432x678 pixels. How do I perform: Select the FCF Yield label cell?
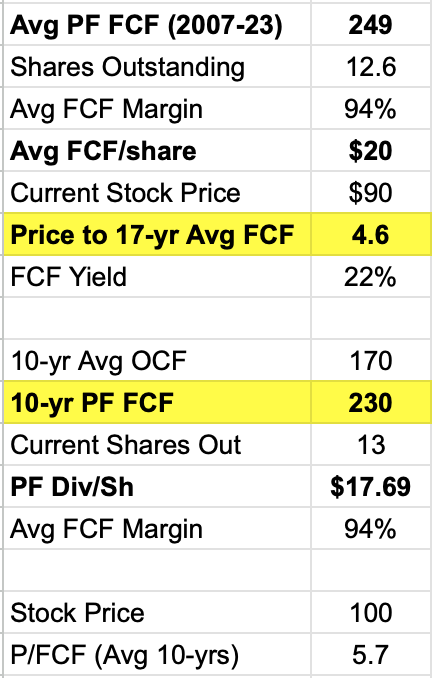[x=157, y=276]
